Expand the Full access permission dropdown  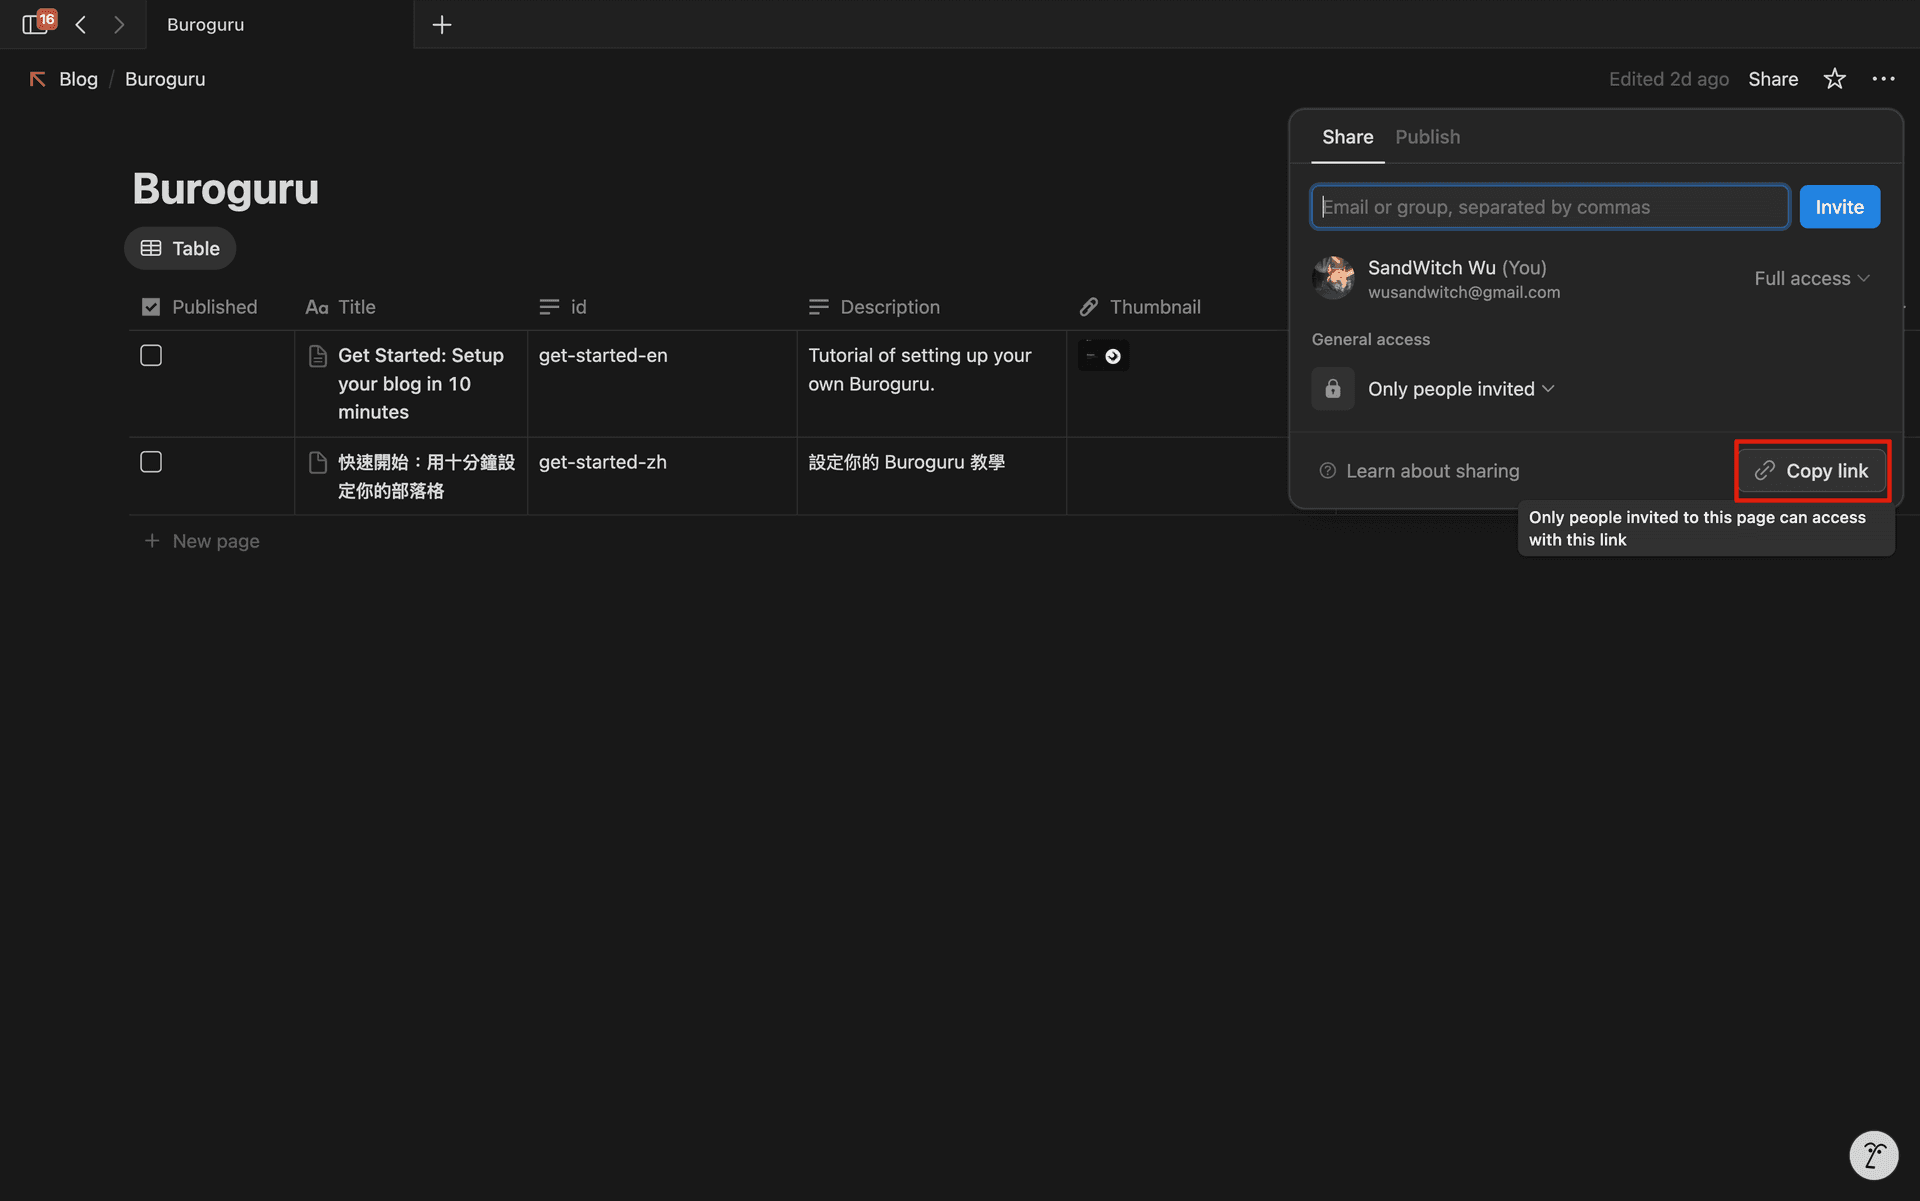click(x=1811, y=279)
